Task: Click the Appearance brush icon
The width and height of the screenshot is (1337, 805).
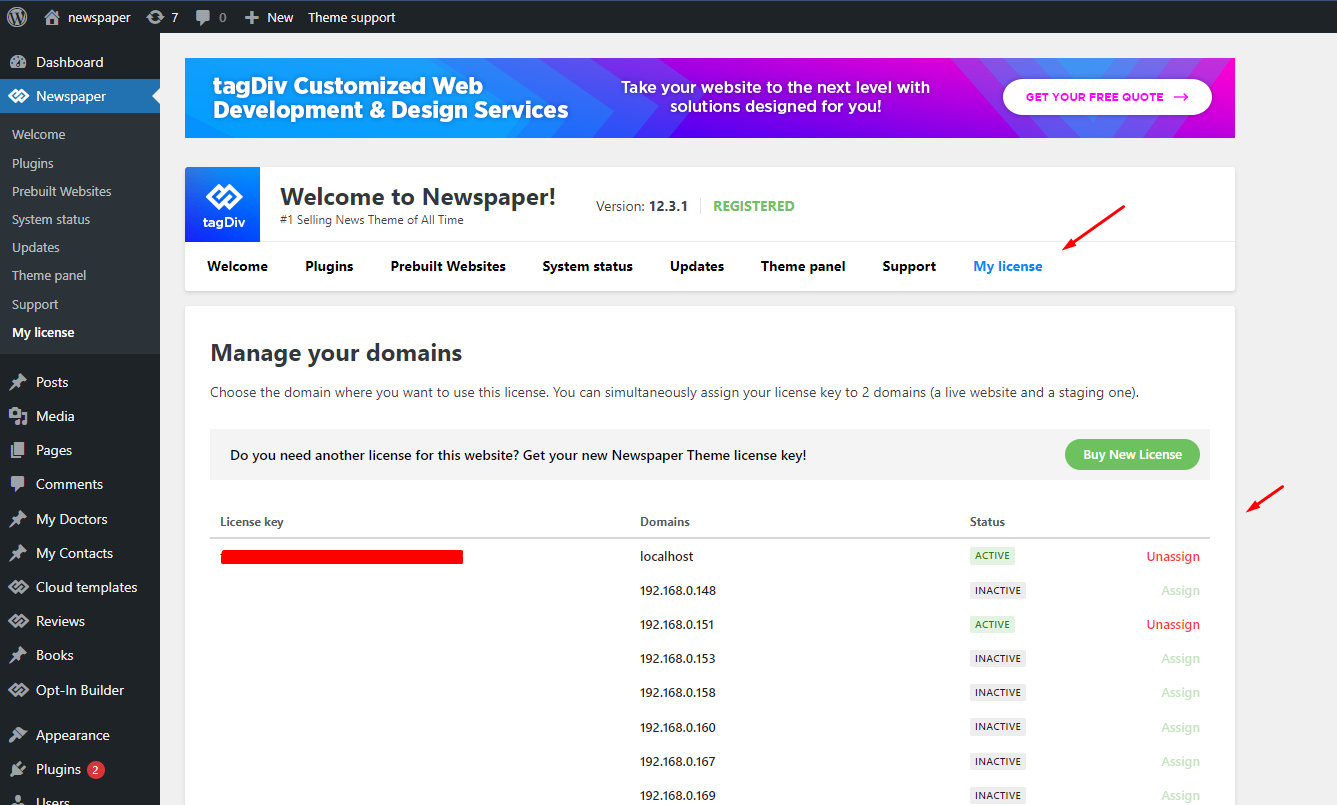Action: click(x=18, y=735)
